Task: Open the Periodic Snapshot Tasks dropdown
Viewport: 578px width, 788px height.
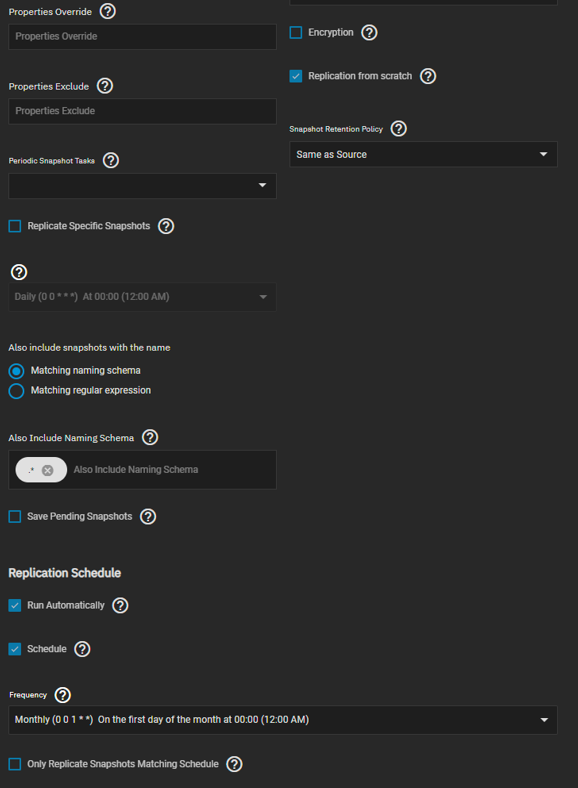Action: [142, 185]
